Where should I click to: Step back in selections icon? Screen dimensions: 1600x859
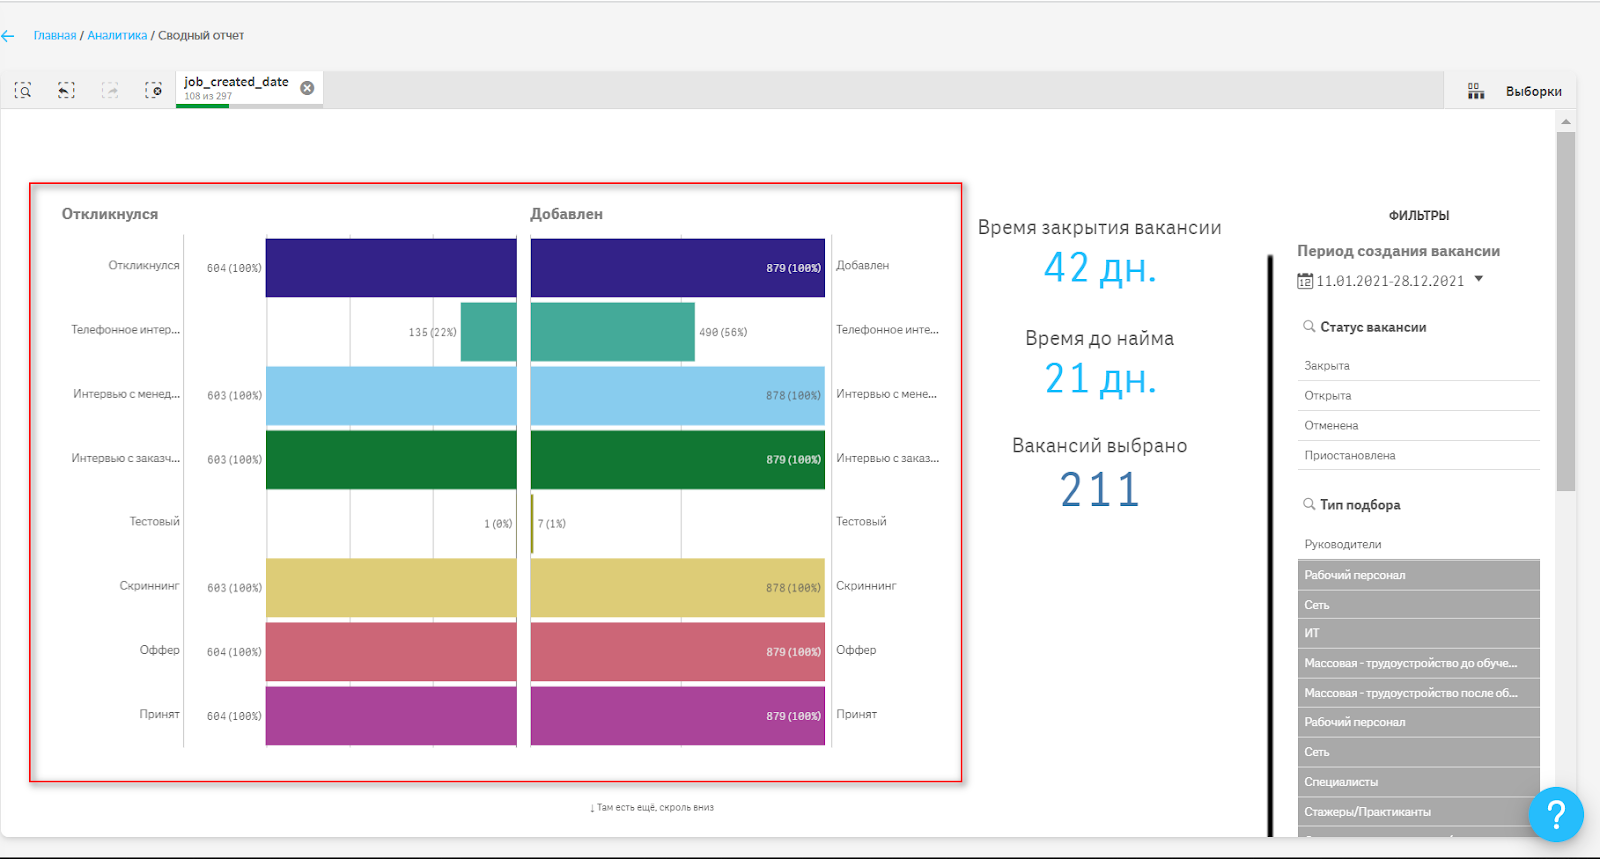(66, 90)
